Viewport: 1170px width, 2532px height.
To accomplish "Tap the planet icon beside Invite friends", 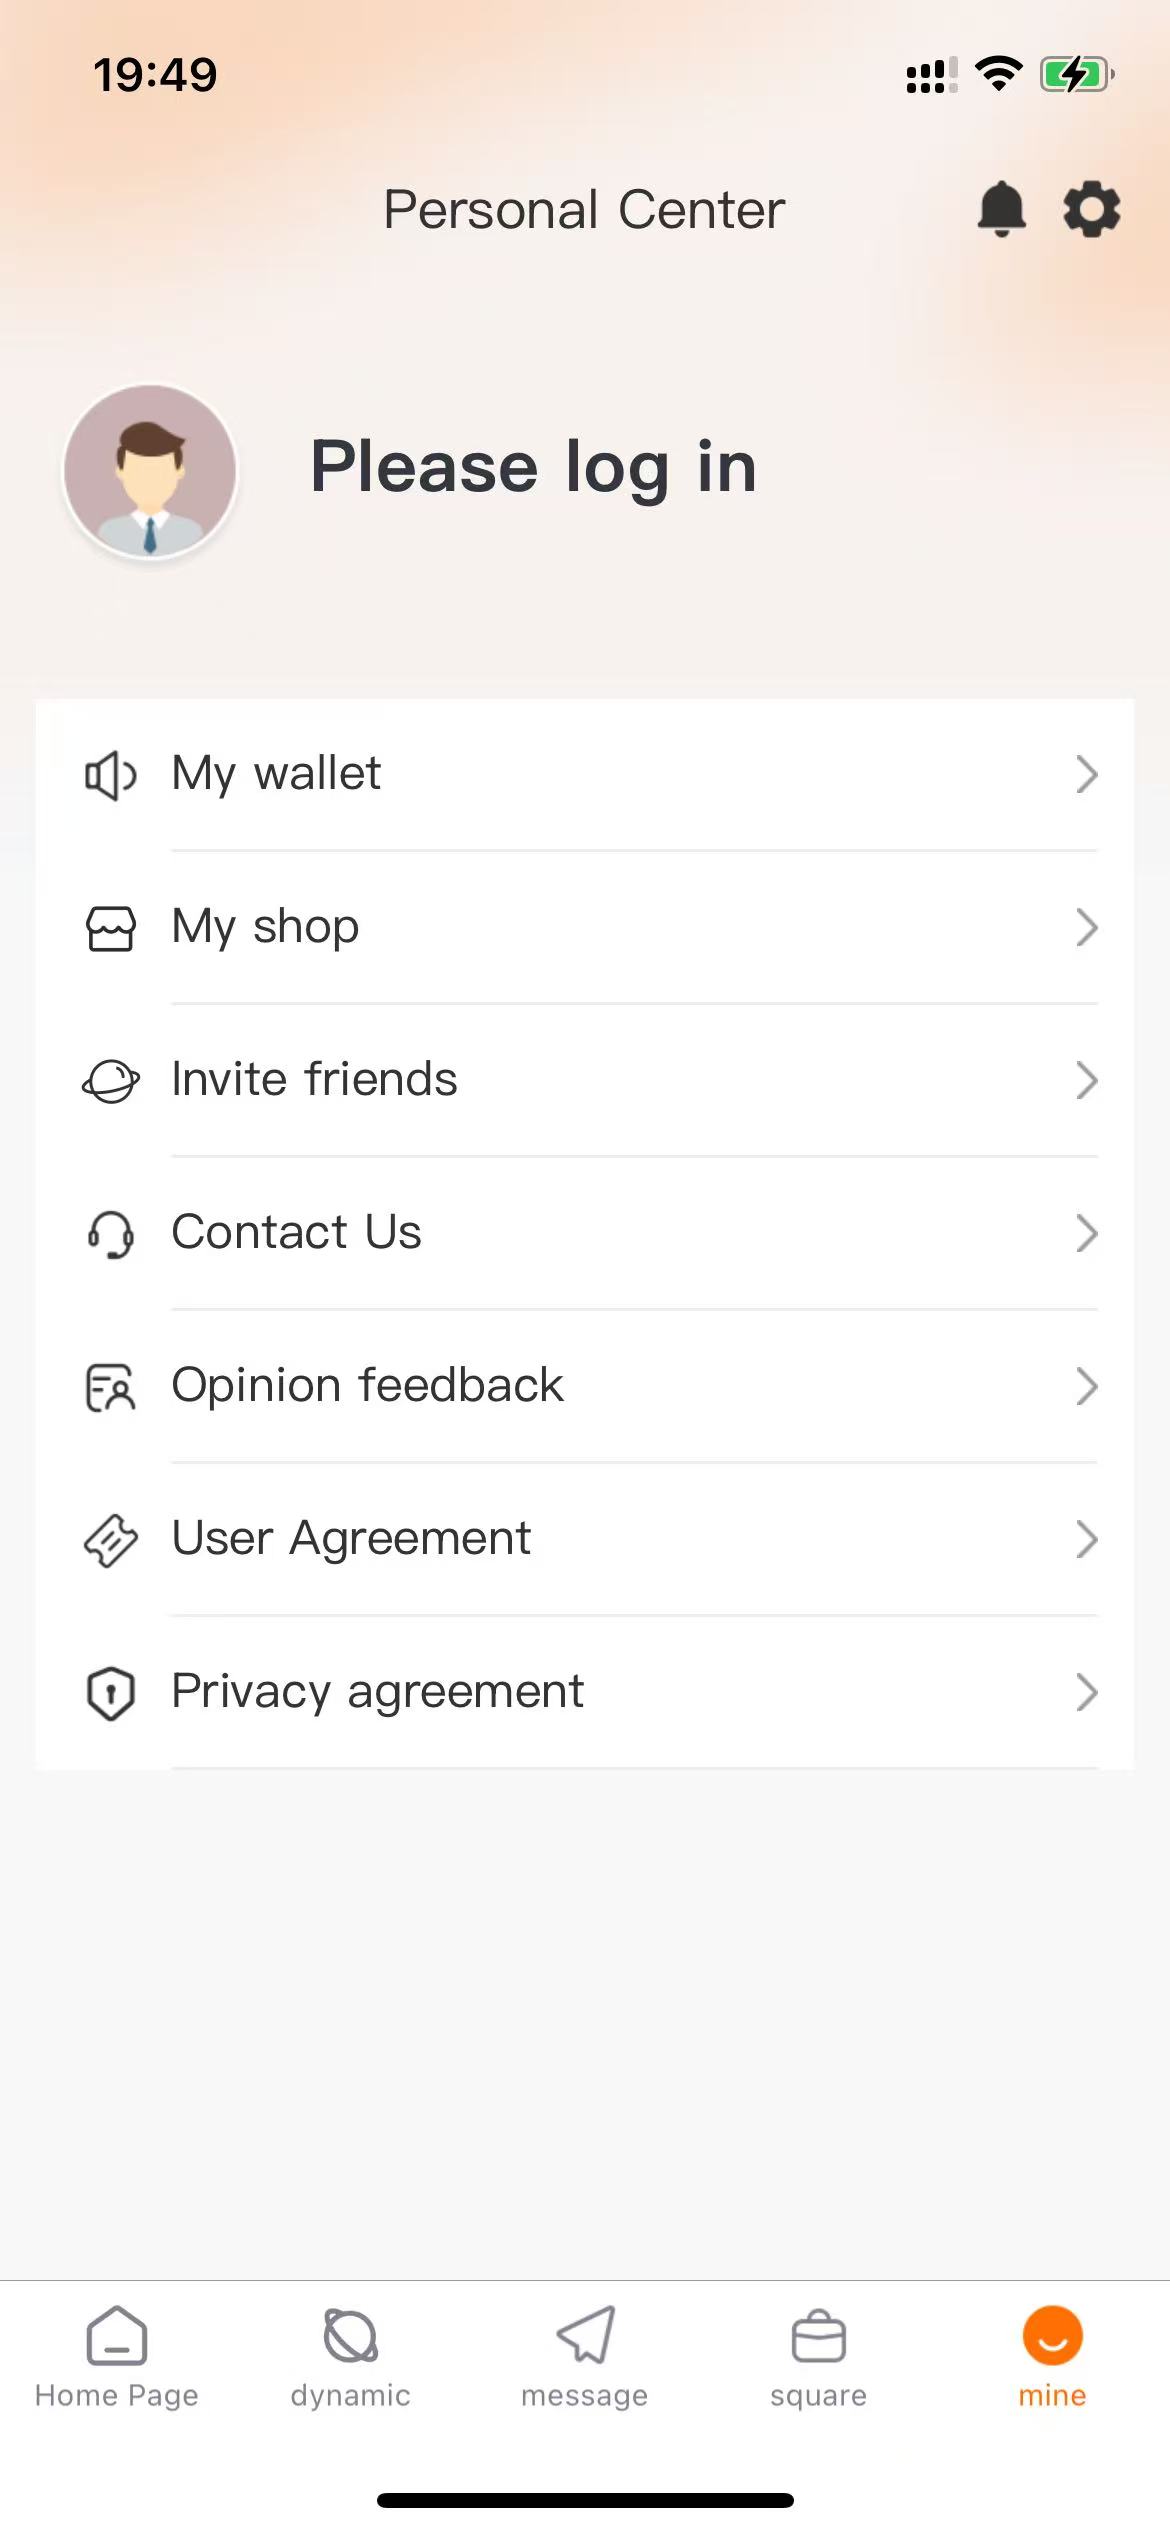I will point(110,1081).
